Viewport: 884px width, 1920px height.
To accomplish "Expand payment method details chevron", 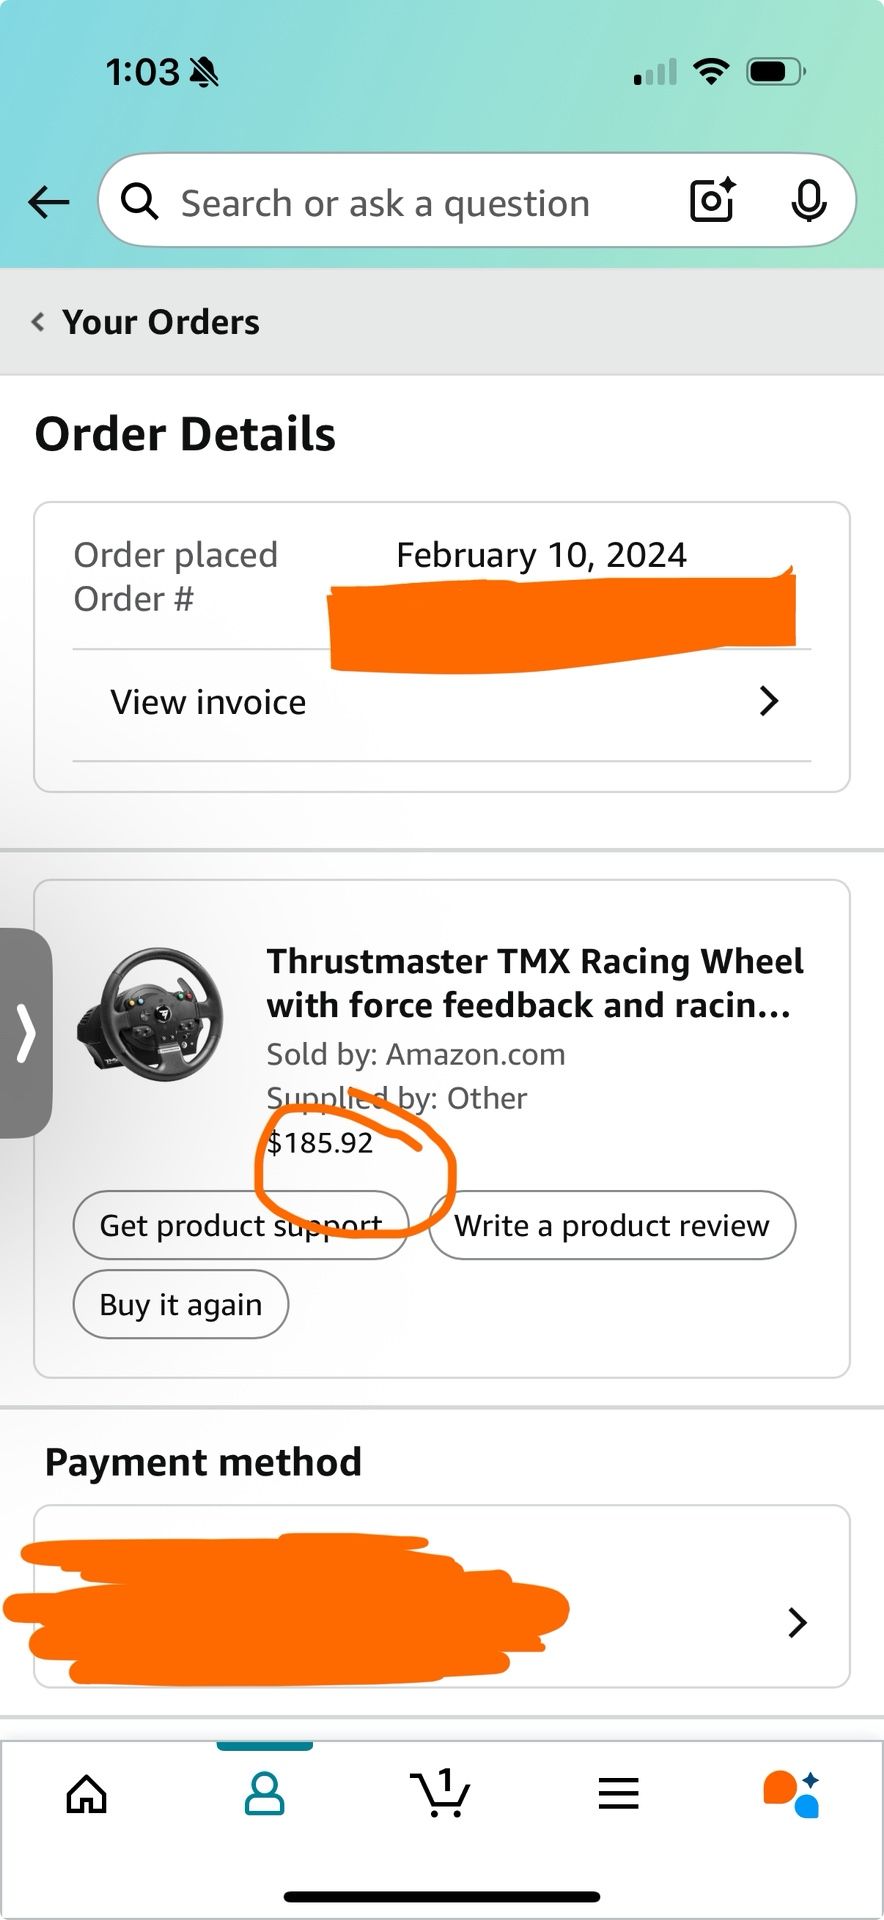I will coord(796,1622).
